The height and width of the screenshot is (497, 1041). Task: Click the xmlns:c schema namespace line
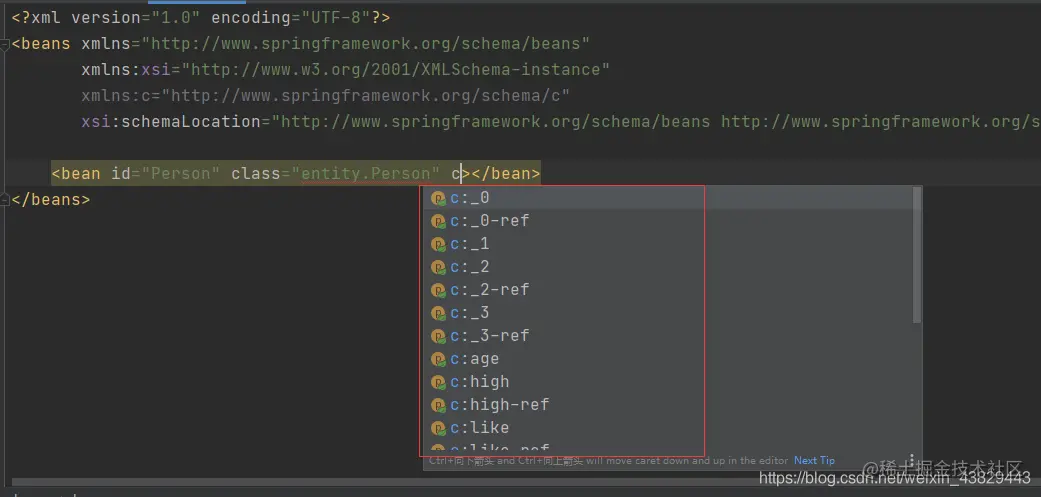tap(325, 96)
